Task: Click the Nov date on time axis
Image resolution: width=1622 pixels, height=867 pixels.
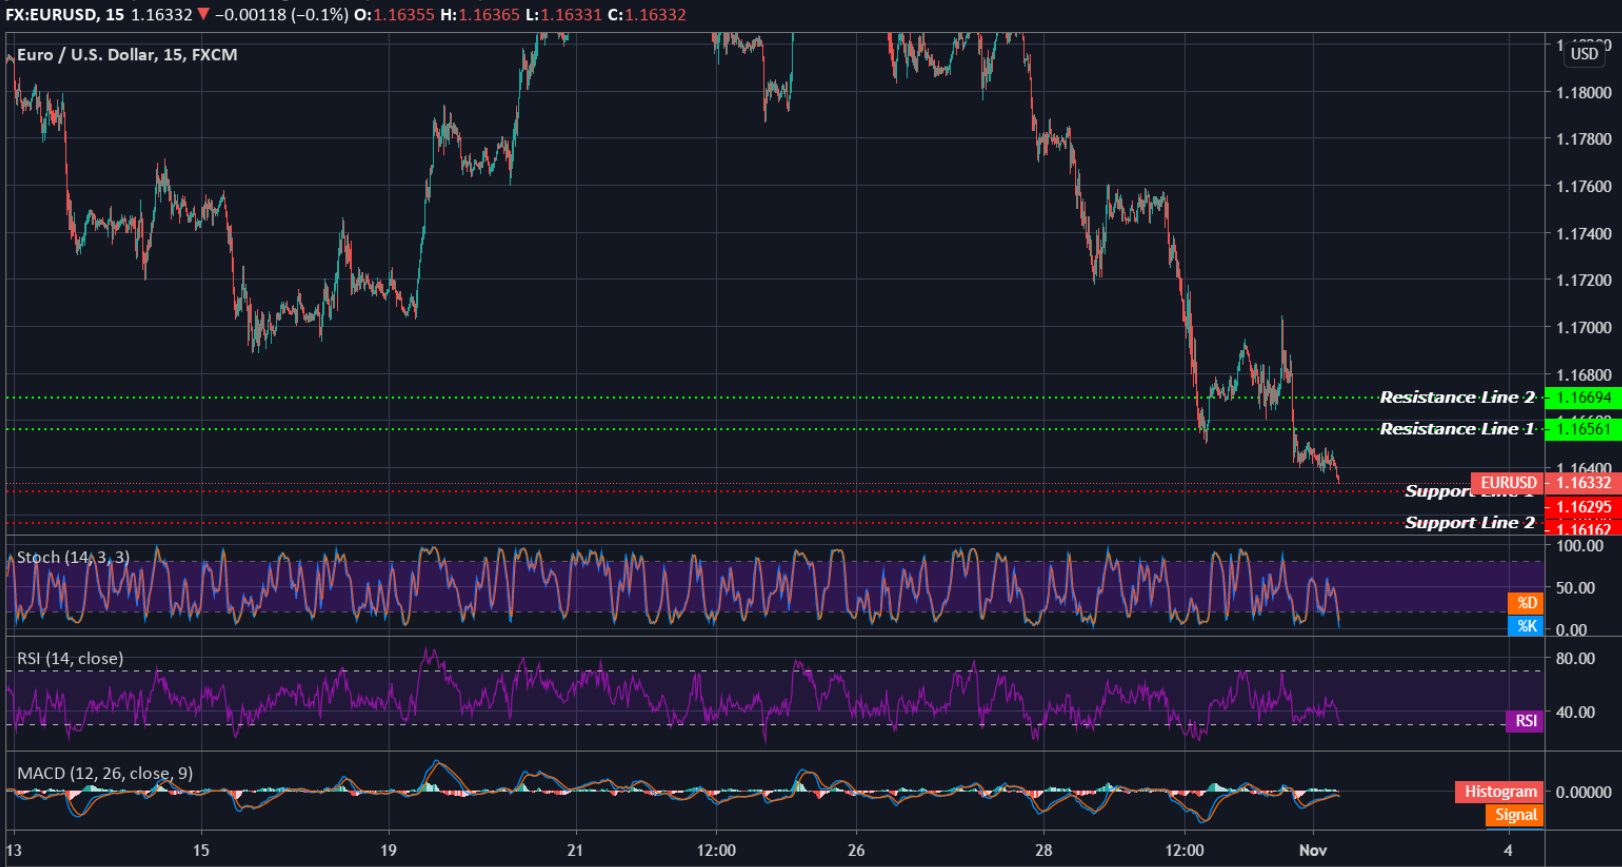Action: point(1313,850)
